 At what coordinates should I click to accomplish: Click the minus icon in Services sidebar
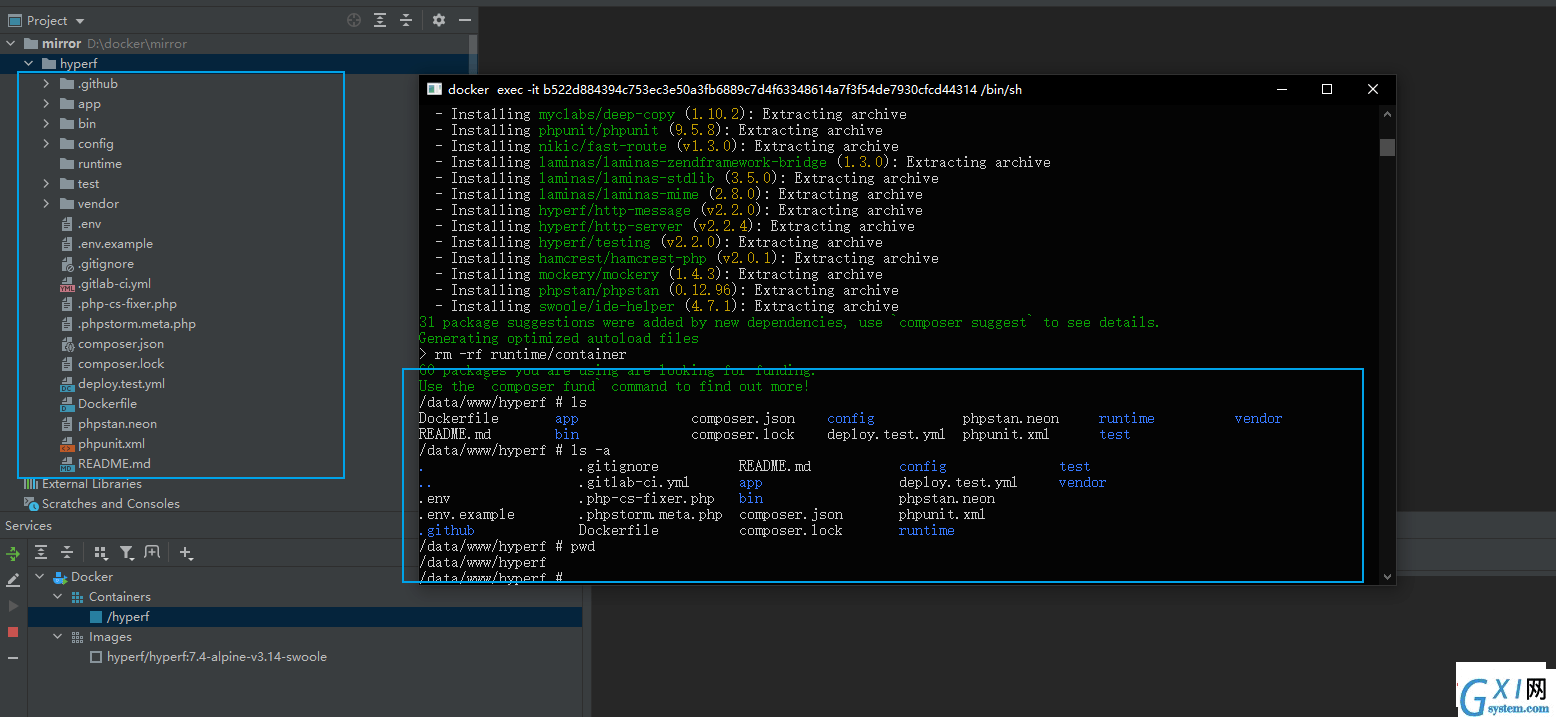[13, 658]
